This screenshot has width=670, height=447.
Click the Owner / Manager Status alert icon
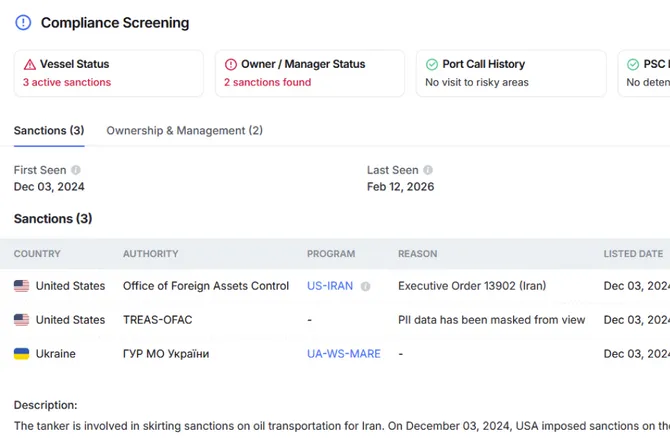pos(231,64)
